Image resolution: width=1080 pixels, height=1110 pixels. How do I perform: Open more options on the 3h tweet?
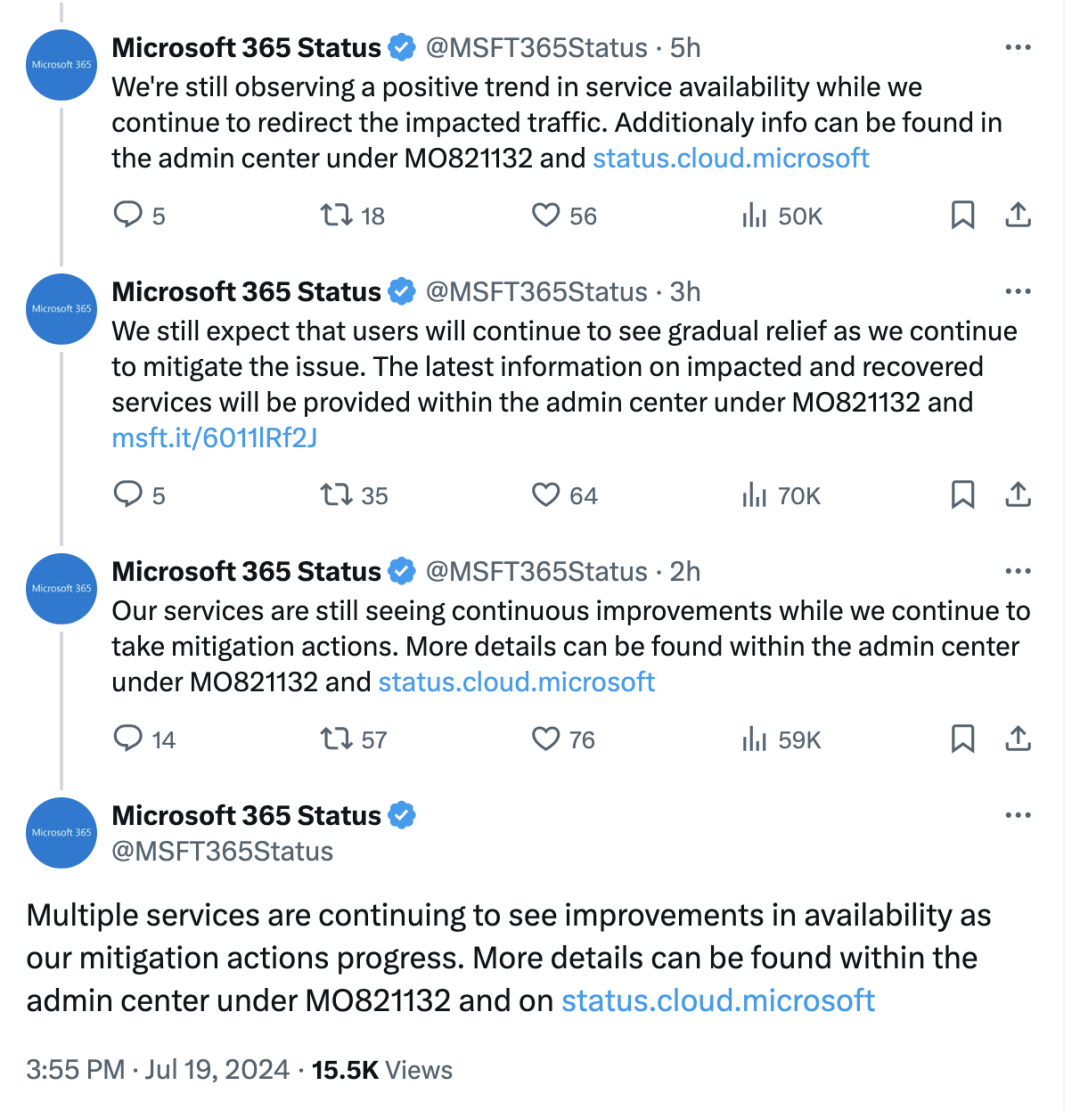pos(1018,291)
